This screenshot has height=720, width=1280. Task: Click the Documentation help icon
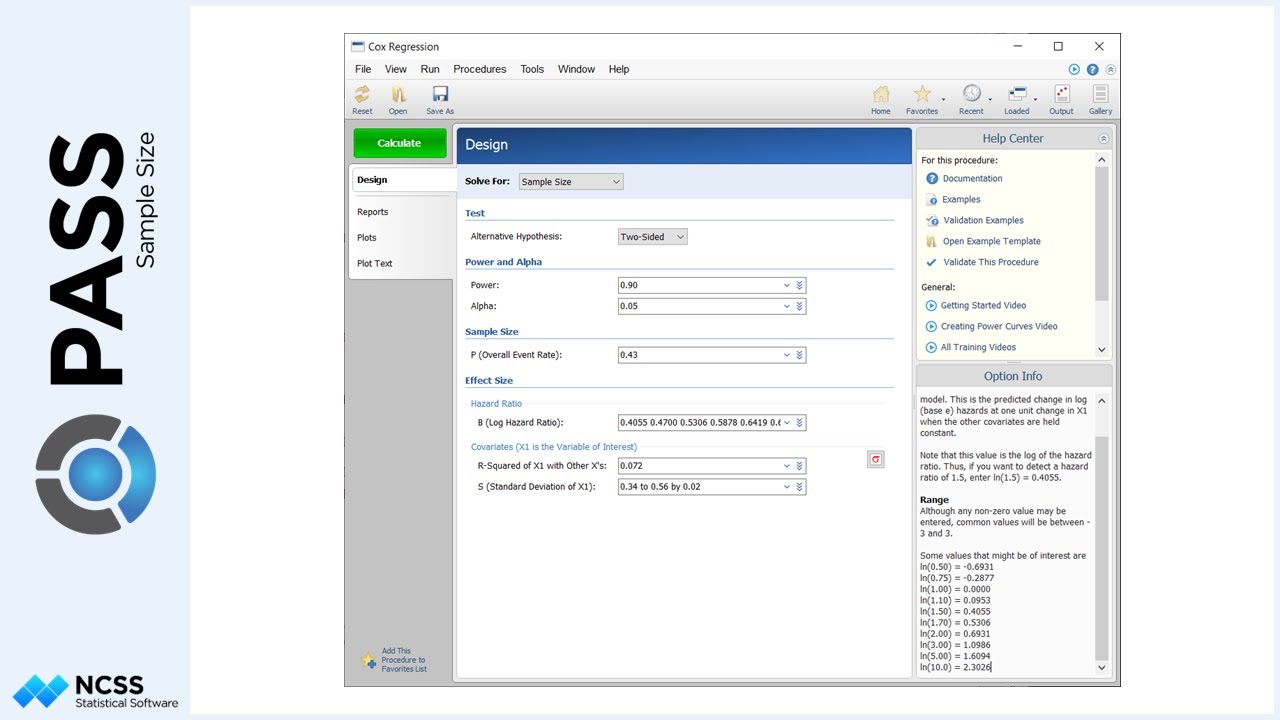(932, 179)
